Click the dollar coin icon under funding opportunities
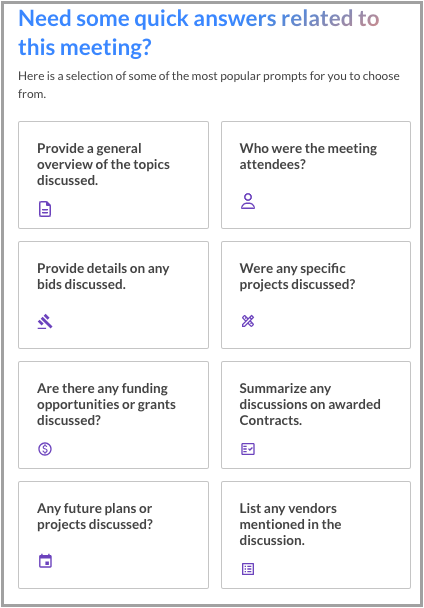424x608 pixels. click(45, 449)
